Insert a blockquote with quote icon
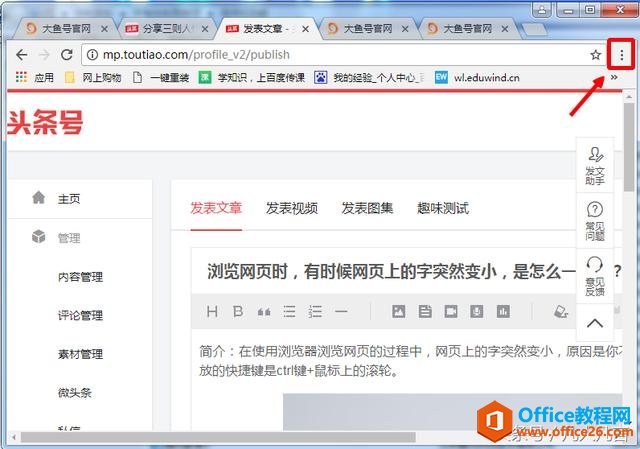This screenshot has height=449, width=640. (x=264, y=312)
